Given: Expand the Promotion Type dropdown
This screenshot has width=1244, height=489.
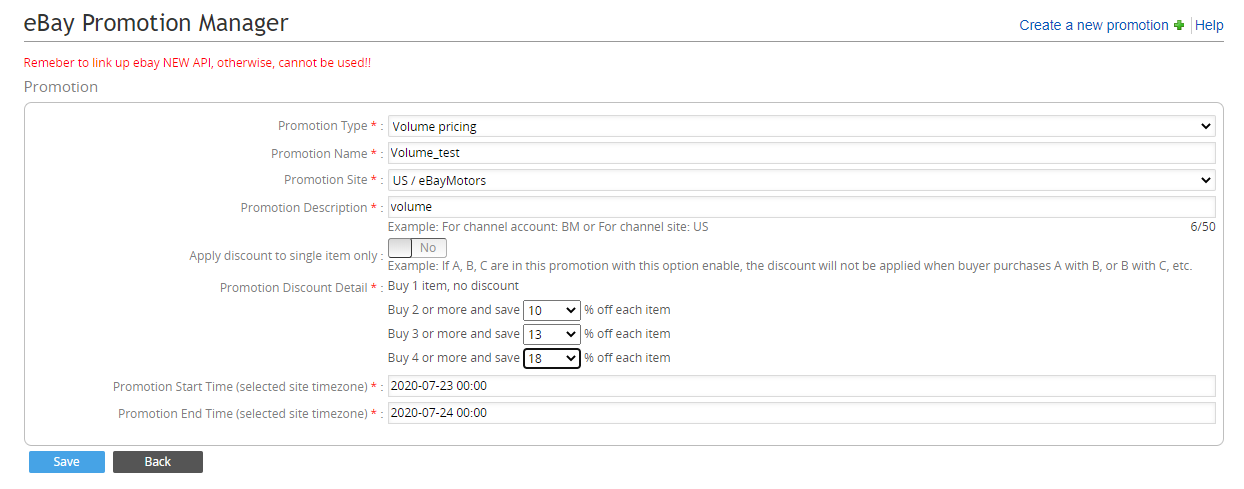Looking at the screenshot, I should [801, 127].
